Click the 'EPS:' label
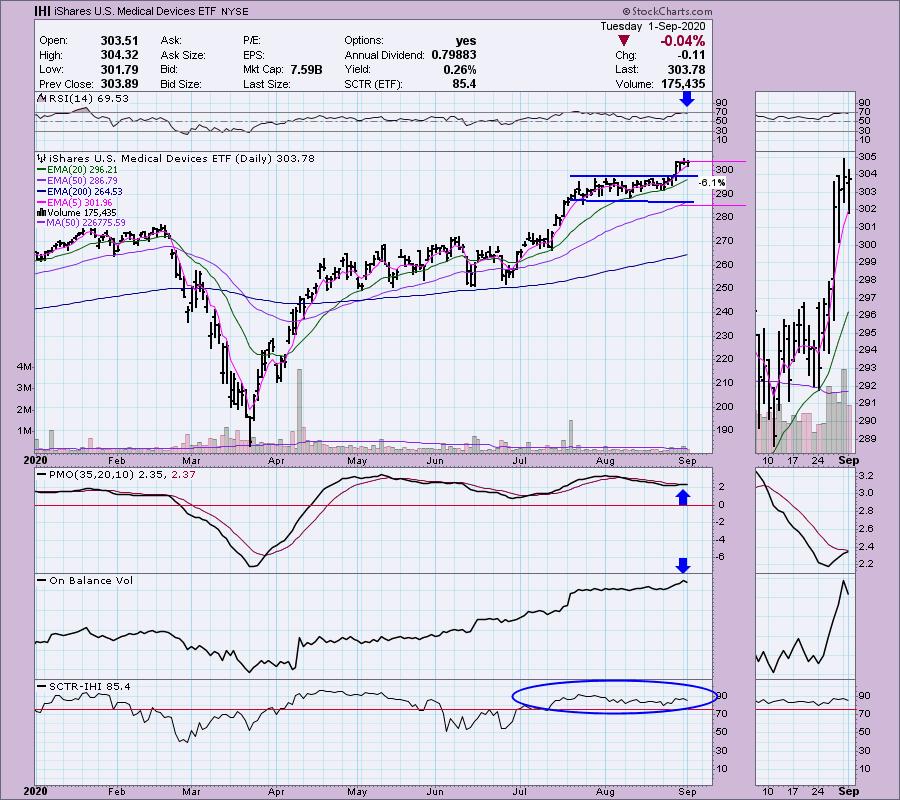Viewport: 900px width, 800px height. point(254,55)
